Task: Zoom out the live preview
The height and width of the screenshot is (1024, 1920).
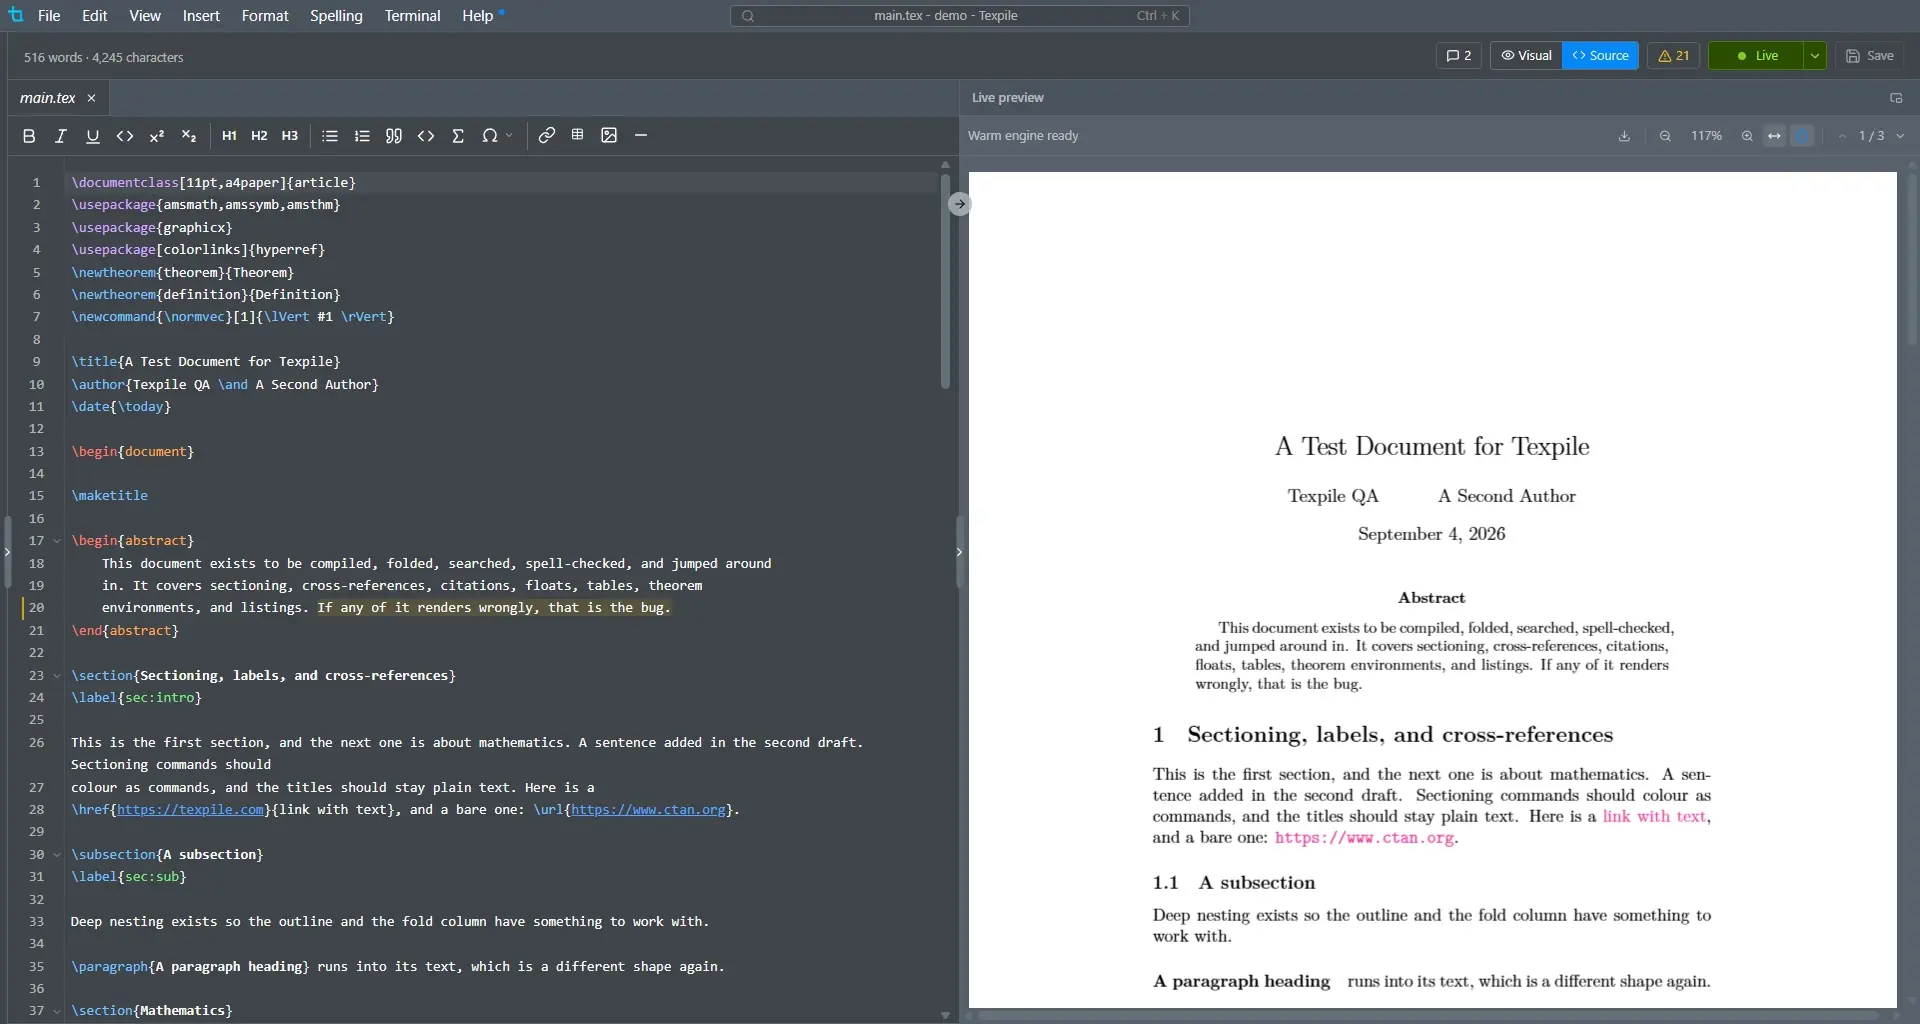Action: 1665,136
